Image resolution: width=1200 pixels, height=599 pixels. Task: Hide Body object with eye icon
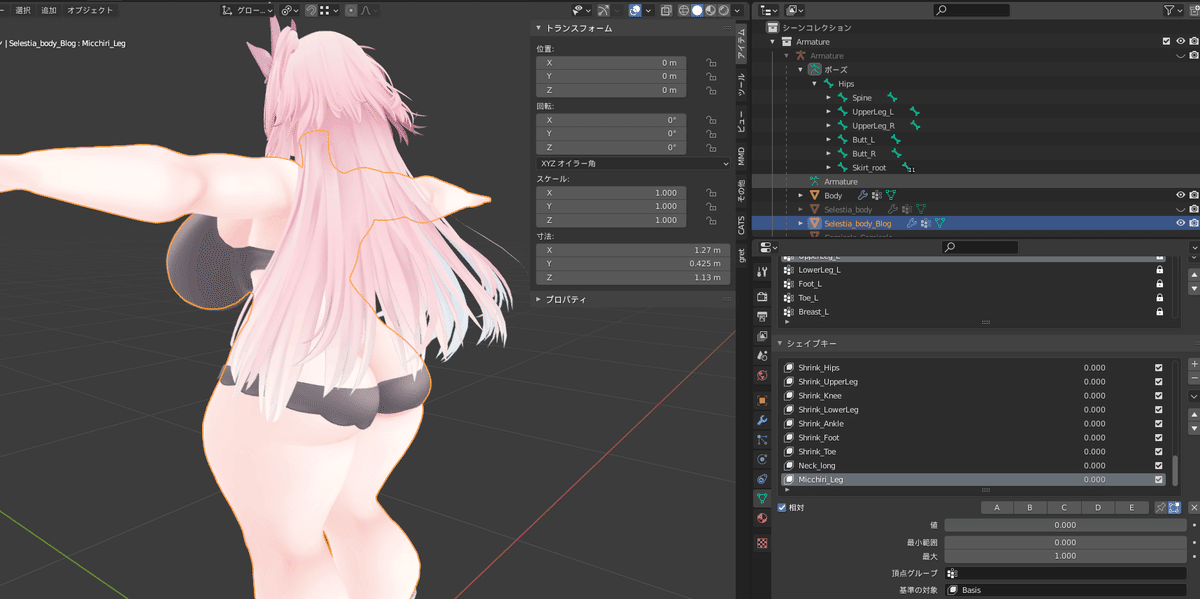(x=1181, y=196)
